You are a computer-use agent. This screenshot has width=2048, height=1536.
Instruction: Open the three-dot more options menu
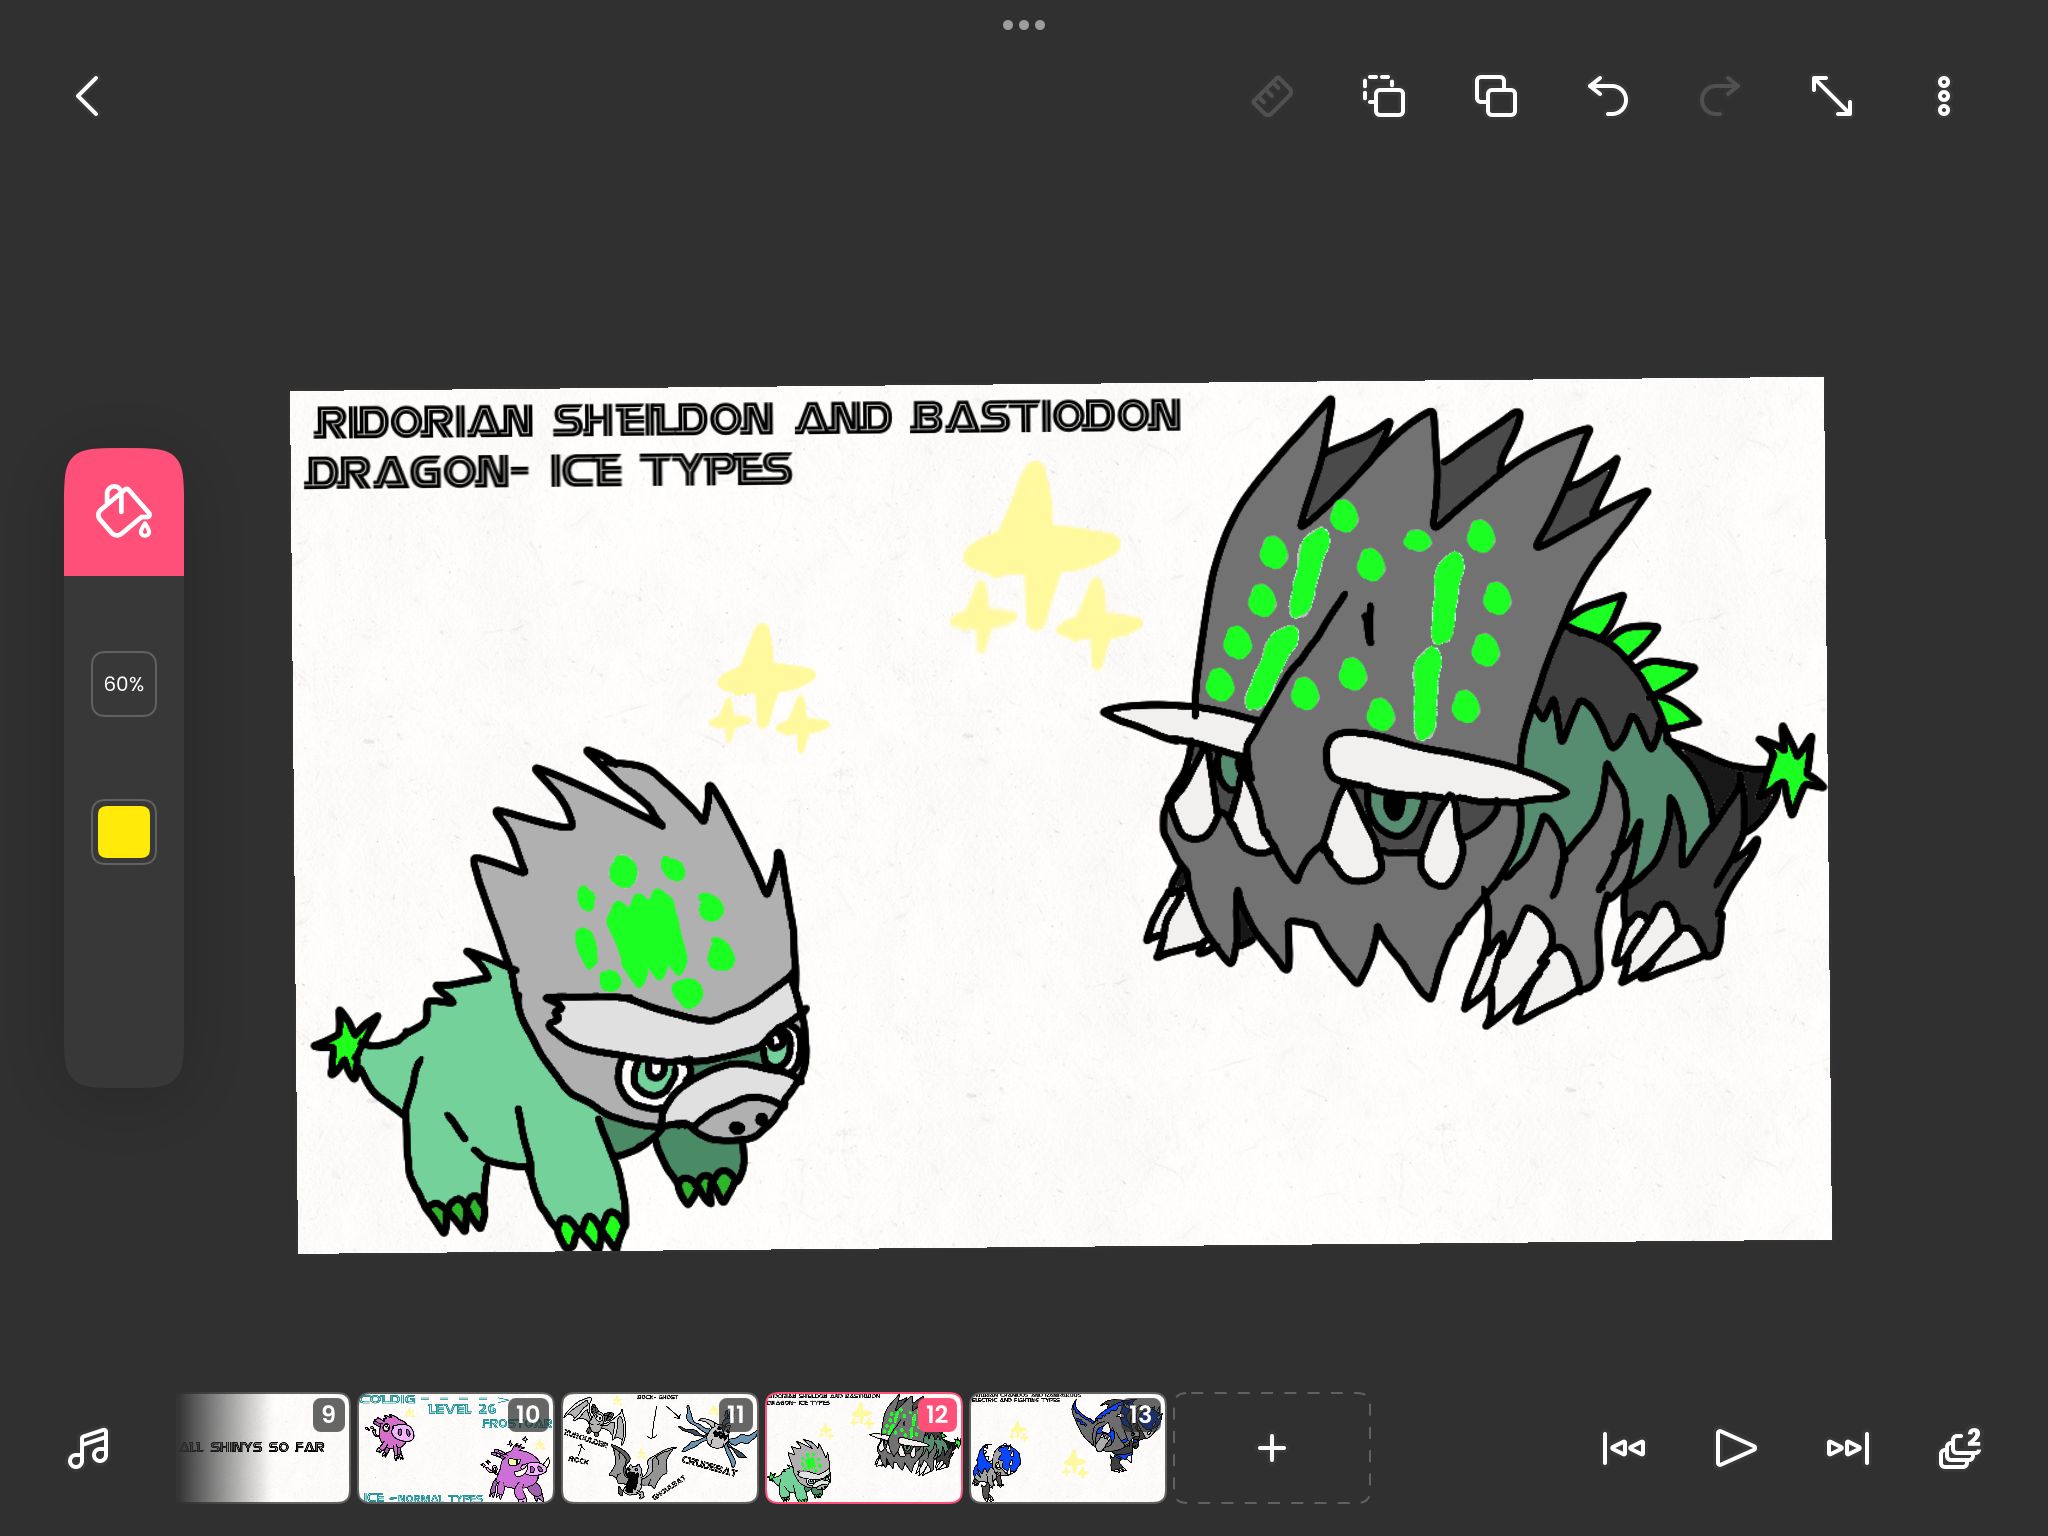[x=1943, y=96]
